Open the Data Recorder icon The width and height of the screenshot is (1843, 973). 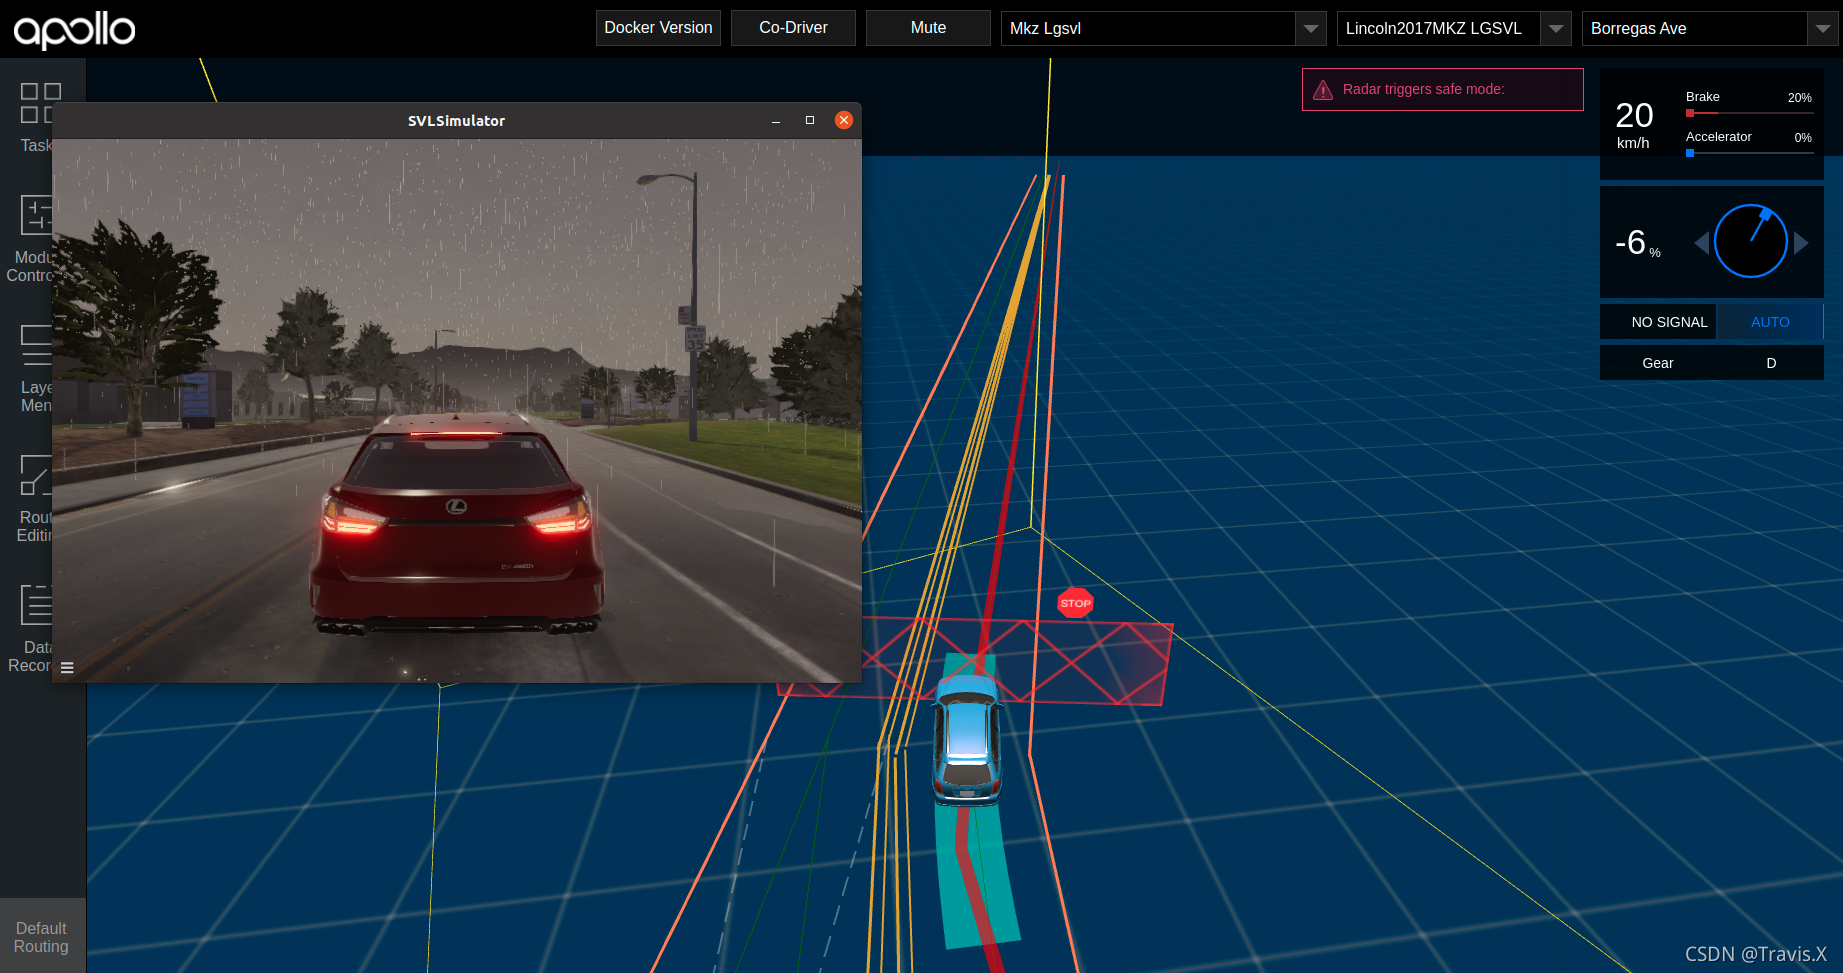(x=36, y=605)
